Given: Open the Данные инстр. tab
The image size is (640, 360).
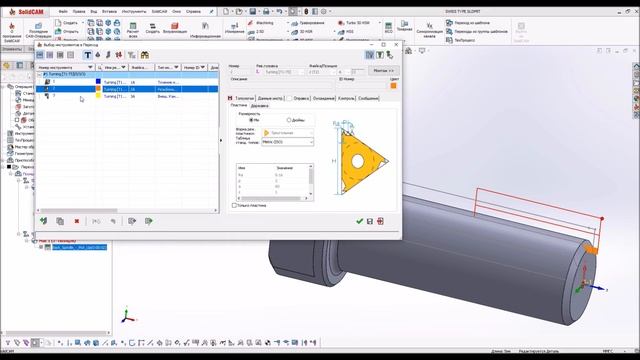Looking at the screenshot, I should 270,98.
